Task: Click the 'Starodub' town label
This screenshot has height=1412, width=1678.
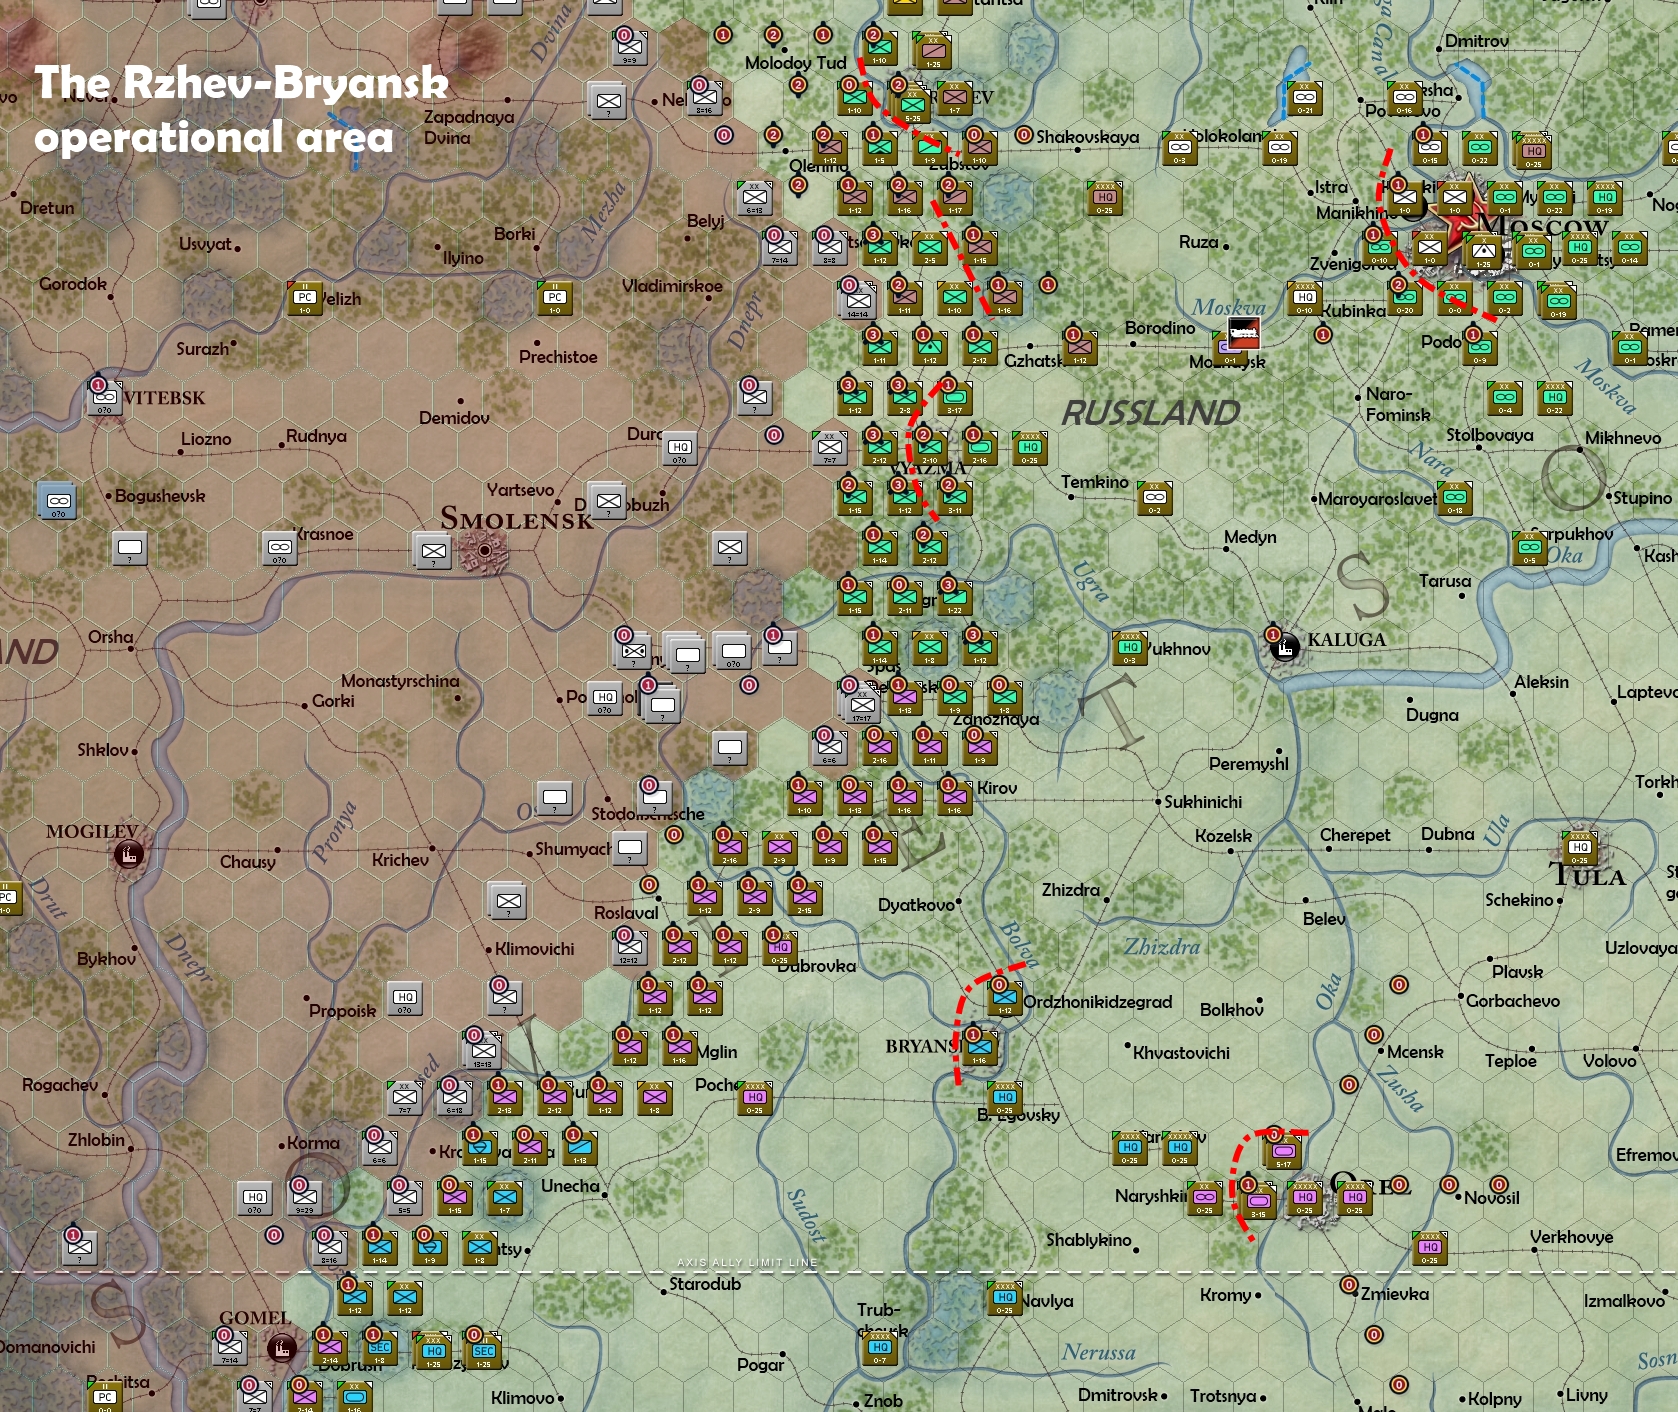Action: tap(705, 1284)
